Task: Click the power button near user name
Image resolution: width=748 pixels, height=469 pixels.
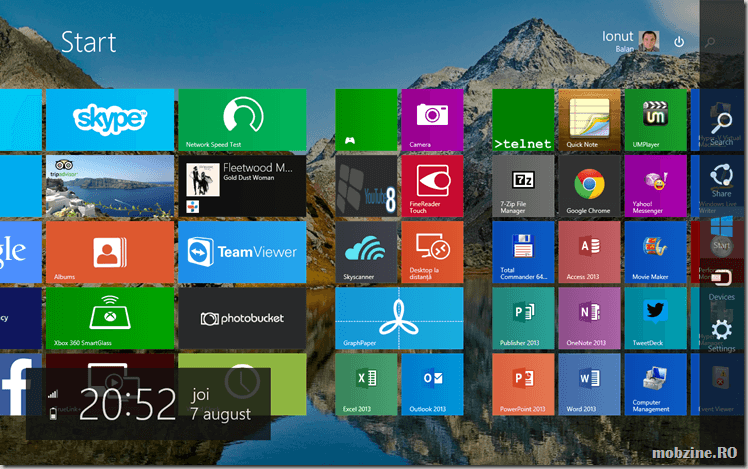Action: click(x=679, y=42)
